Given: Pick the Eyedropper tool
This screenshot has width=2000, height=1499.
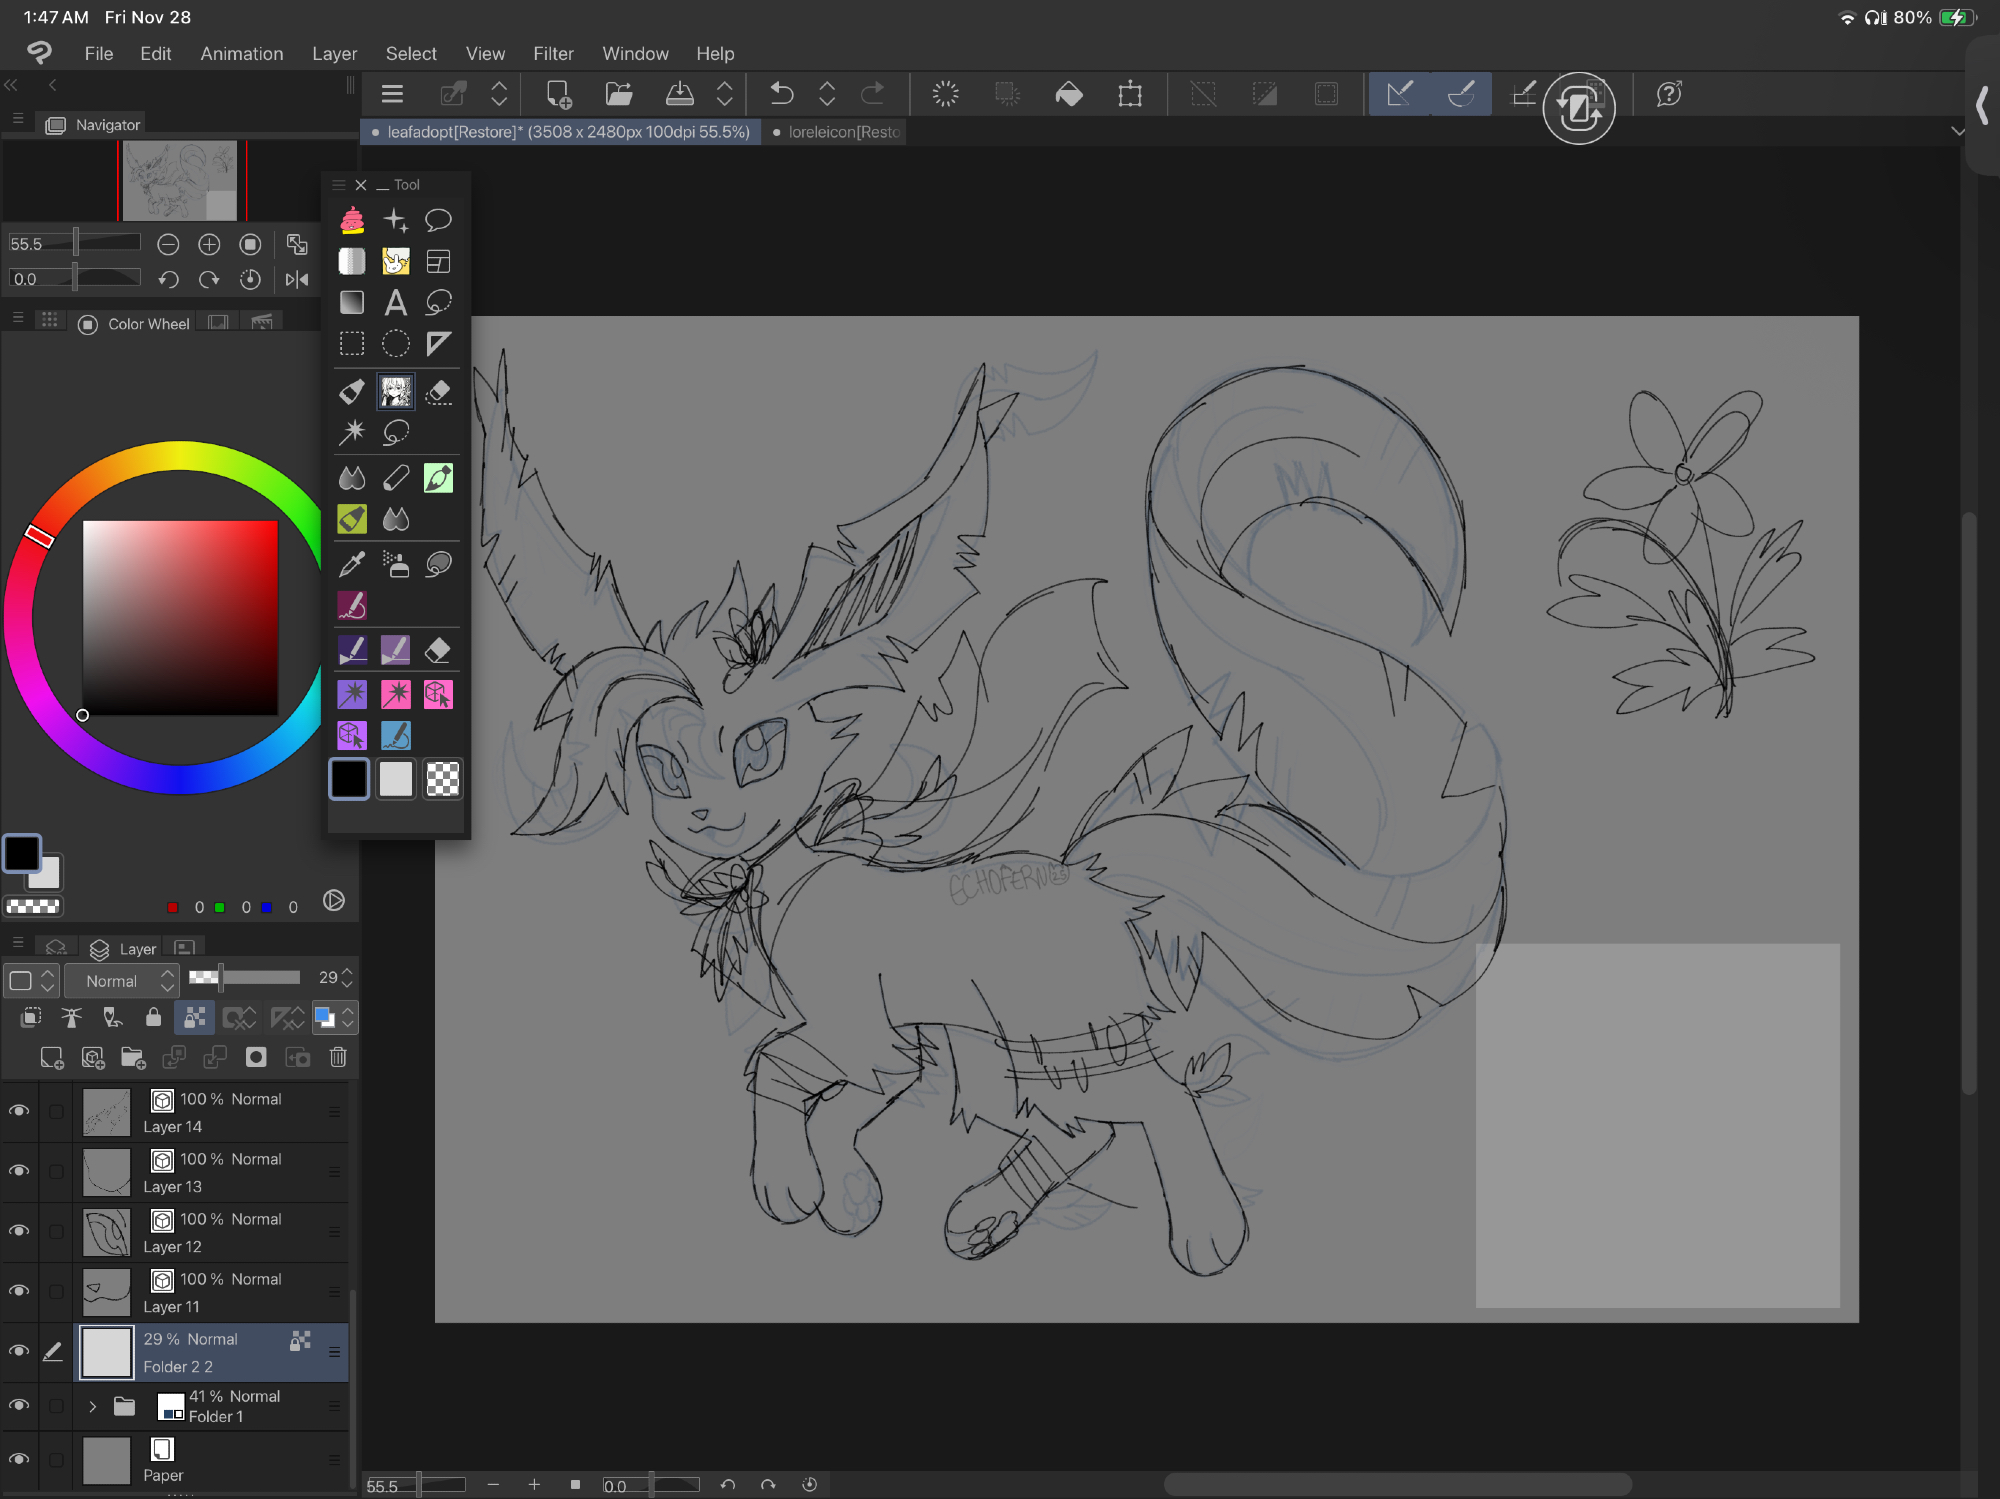Looking at the screenshot, I should pos(352,565).
